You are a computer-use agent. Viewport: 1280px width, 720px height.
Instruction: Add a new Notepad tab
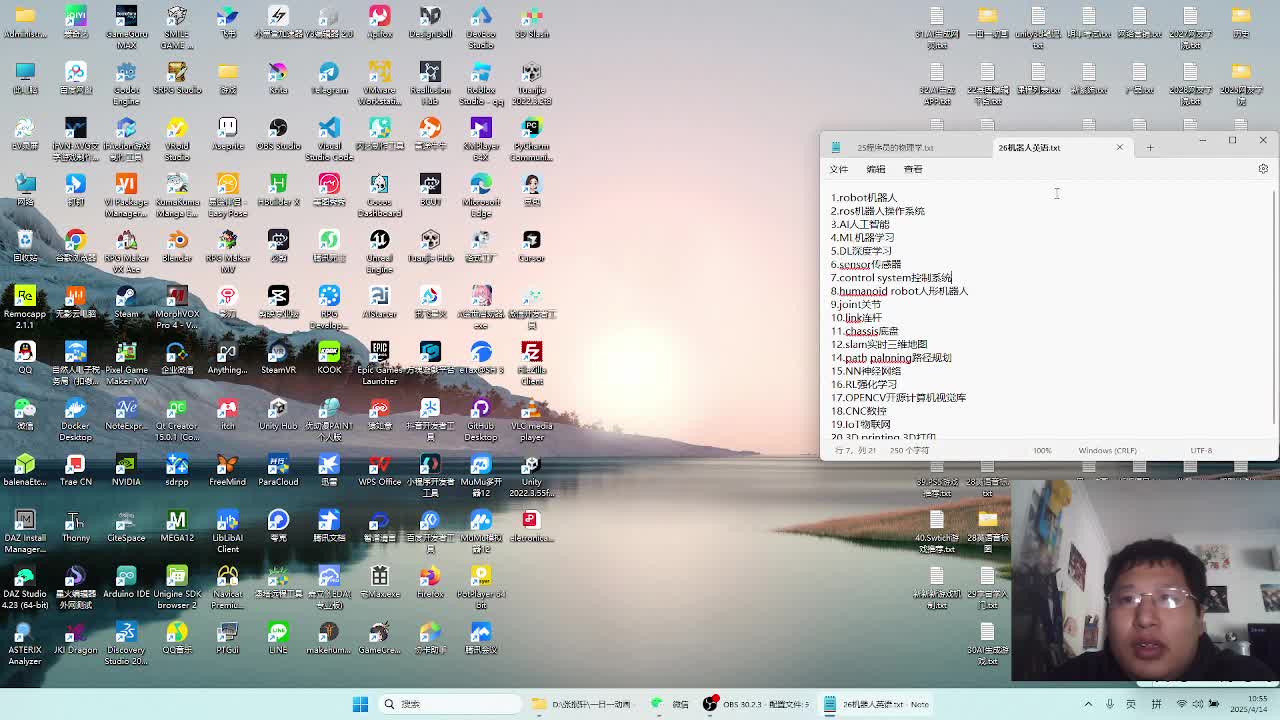pos(1150,148)
